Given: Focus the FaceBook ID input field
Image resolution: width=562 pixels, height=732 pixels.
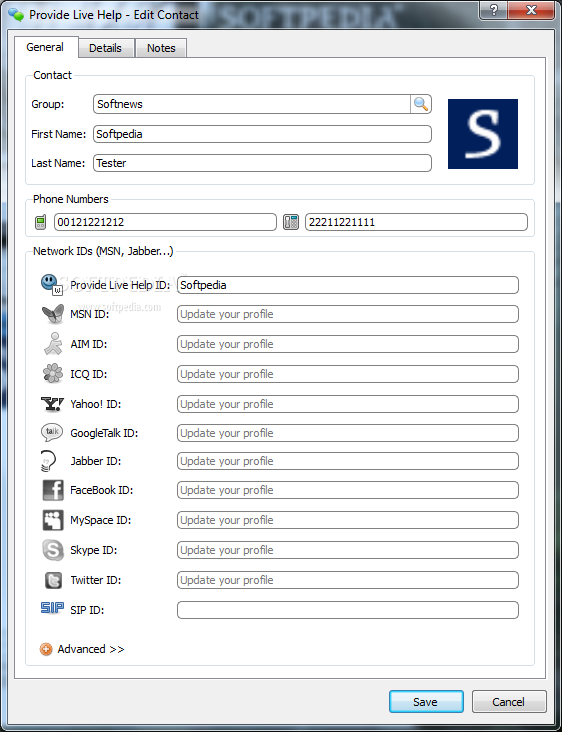Looking at the screenshot, I should coord(348,490).
